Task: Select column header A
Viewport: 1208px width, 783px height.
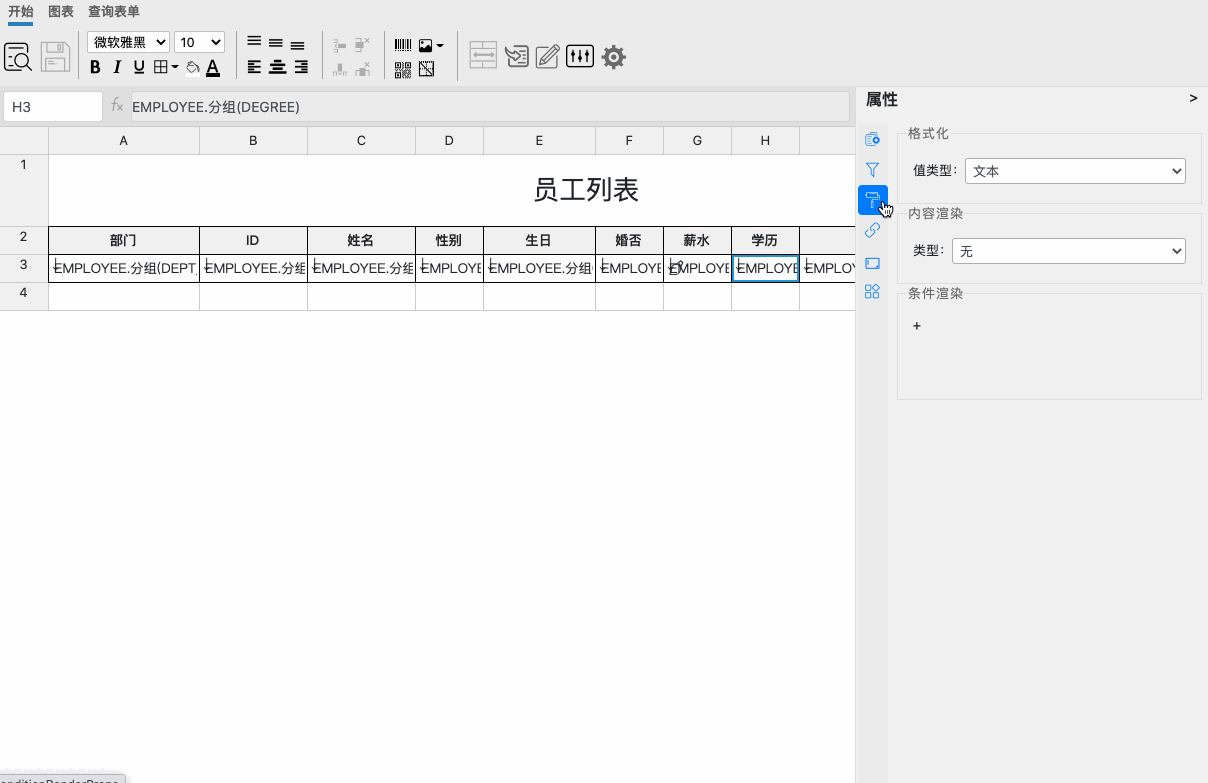Action: tap(124, 141)
